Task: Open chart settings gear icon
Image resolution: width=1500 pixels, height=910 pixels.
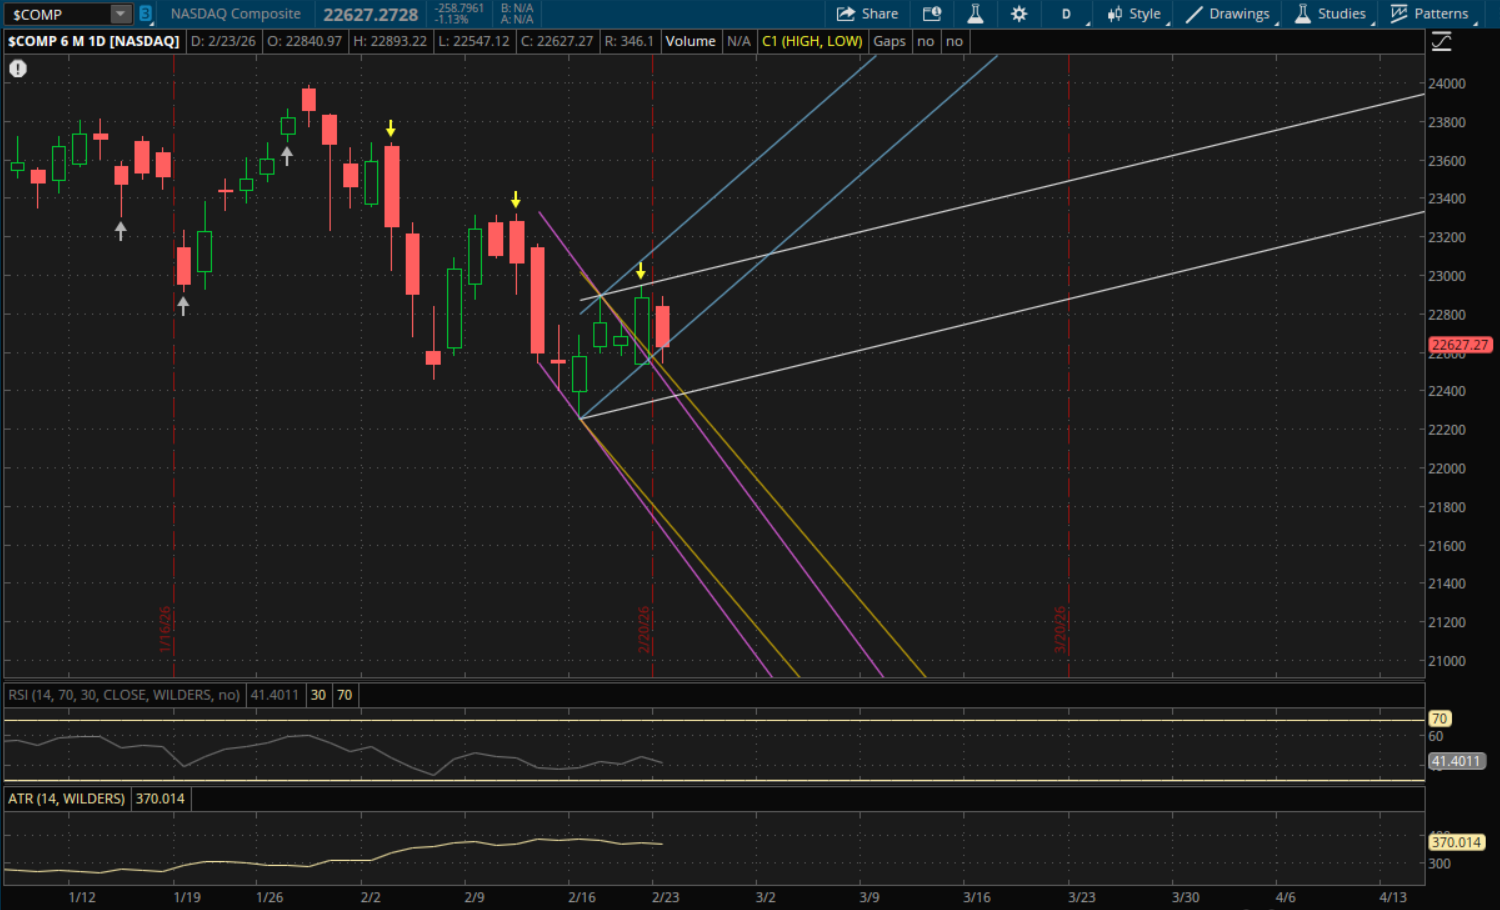Action: tap(1019, 14)
